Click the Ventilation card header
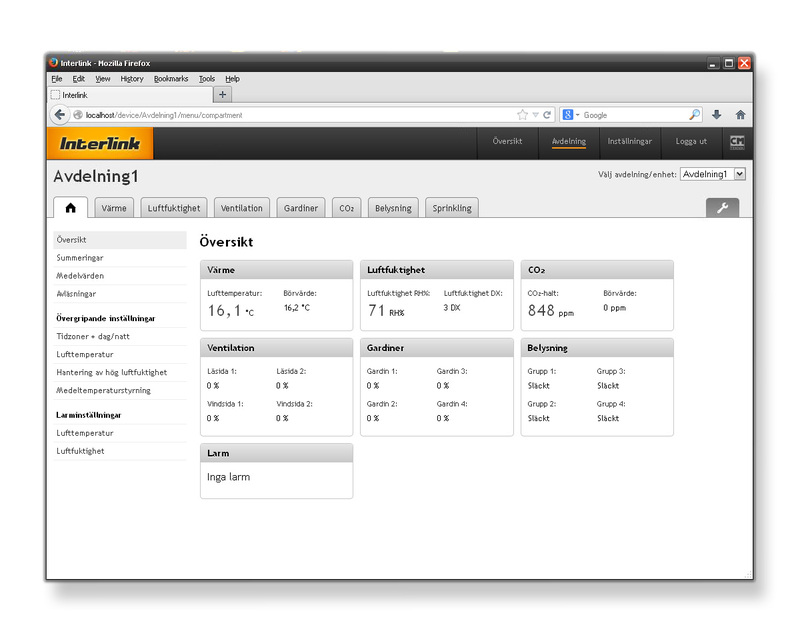The image size is (800, 633). point(277,348)
